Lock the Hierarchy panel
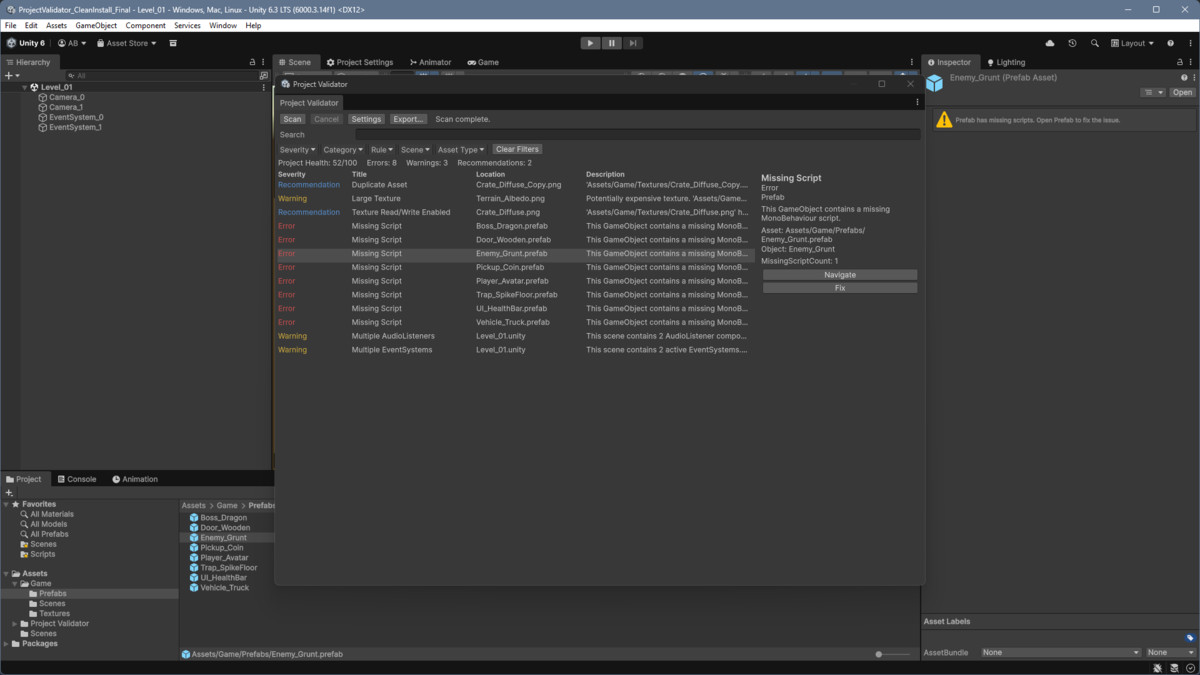This screenshot has width=1200, height=675. [x=252, y=62]
